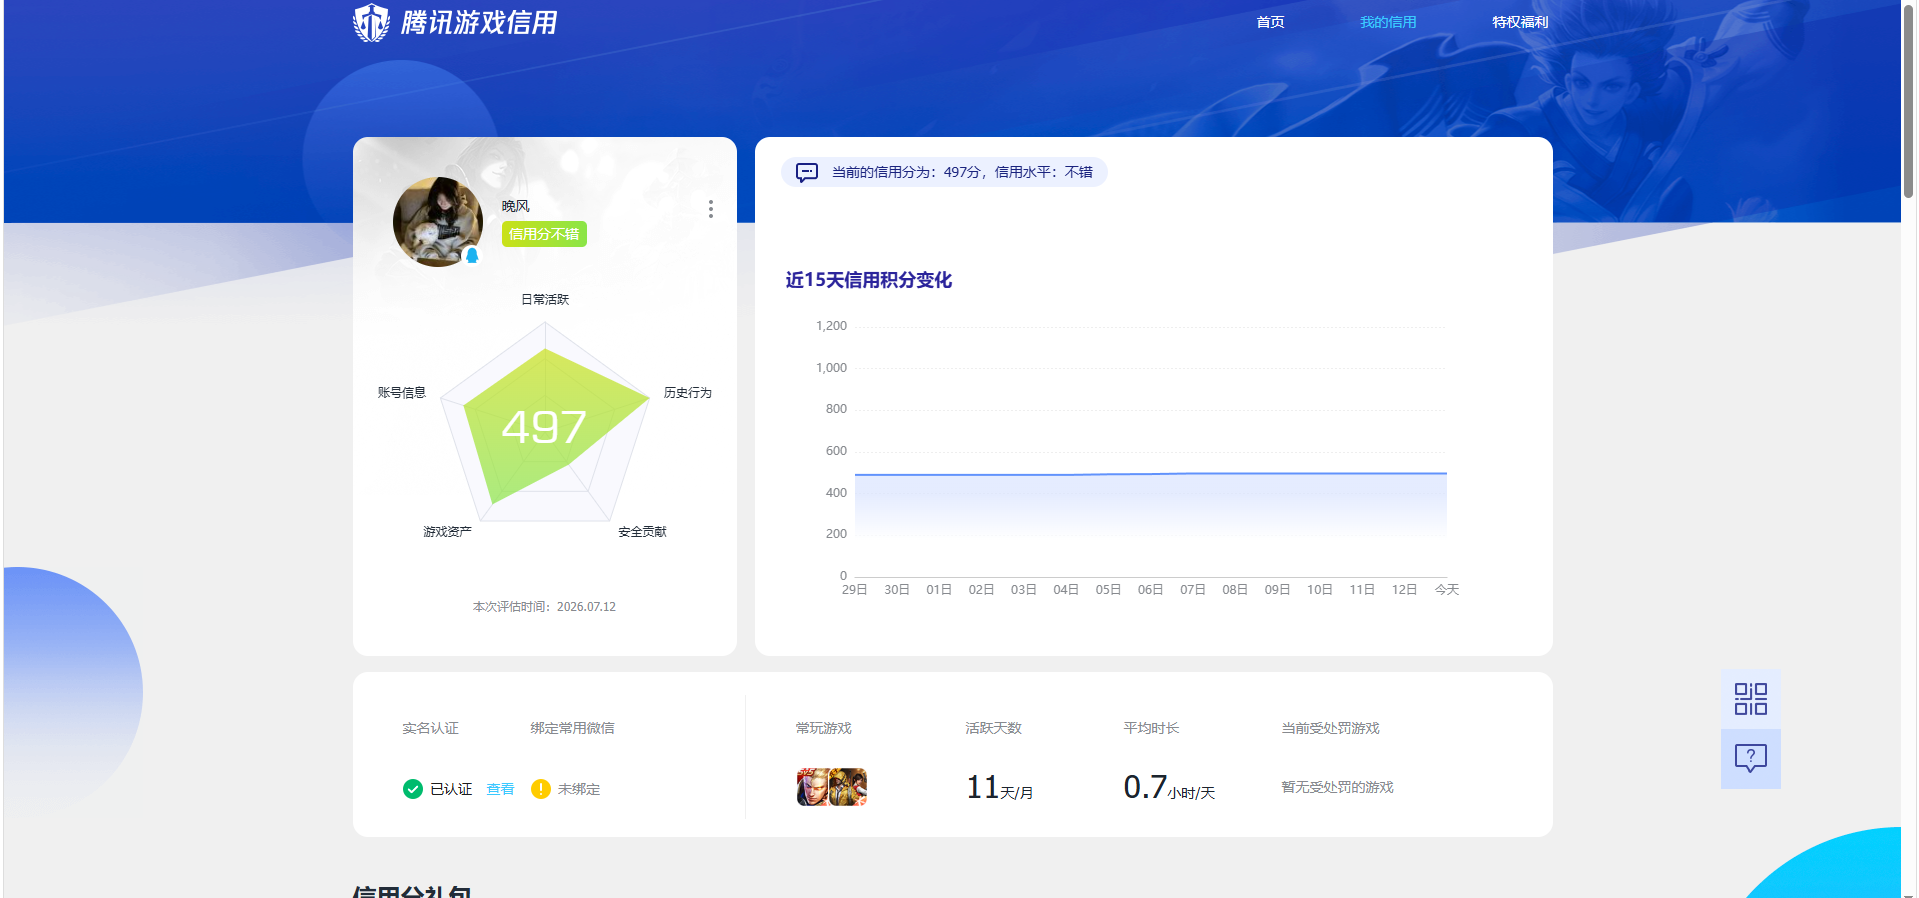This screenshot has width=1919, height=898.
Task: Click the 腾讯游戏信用 title text
Action: (479, 22)
